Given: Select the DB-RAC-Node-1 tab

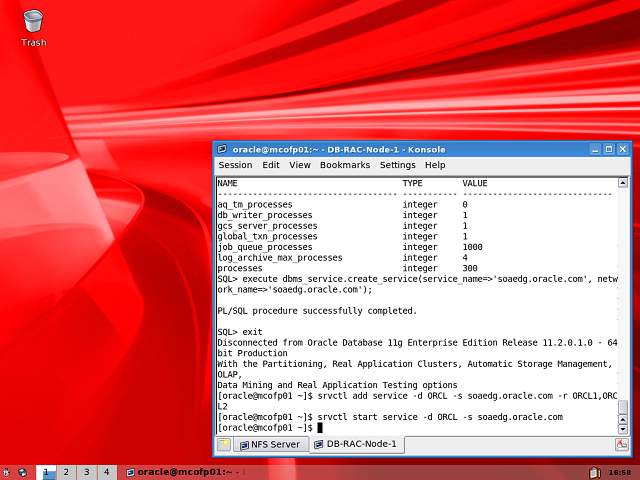Looking at the screenshot, I should (356, 444).
